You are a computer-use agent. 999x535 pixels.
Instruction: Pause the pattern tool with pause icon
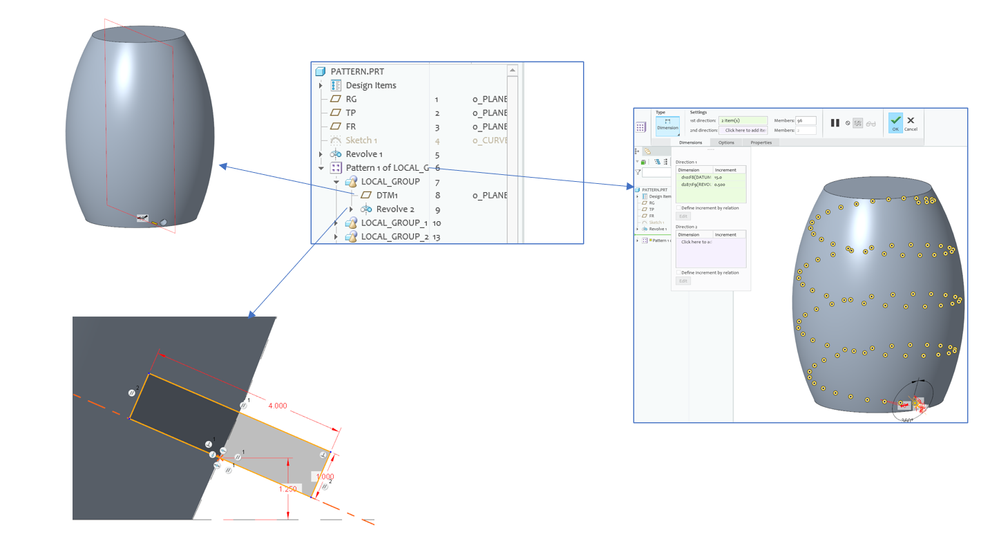click(835, 123)
